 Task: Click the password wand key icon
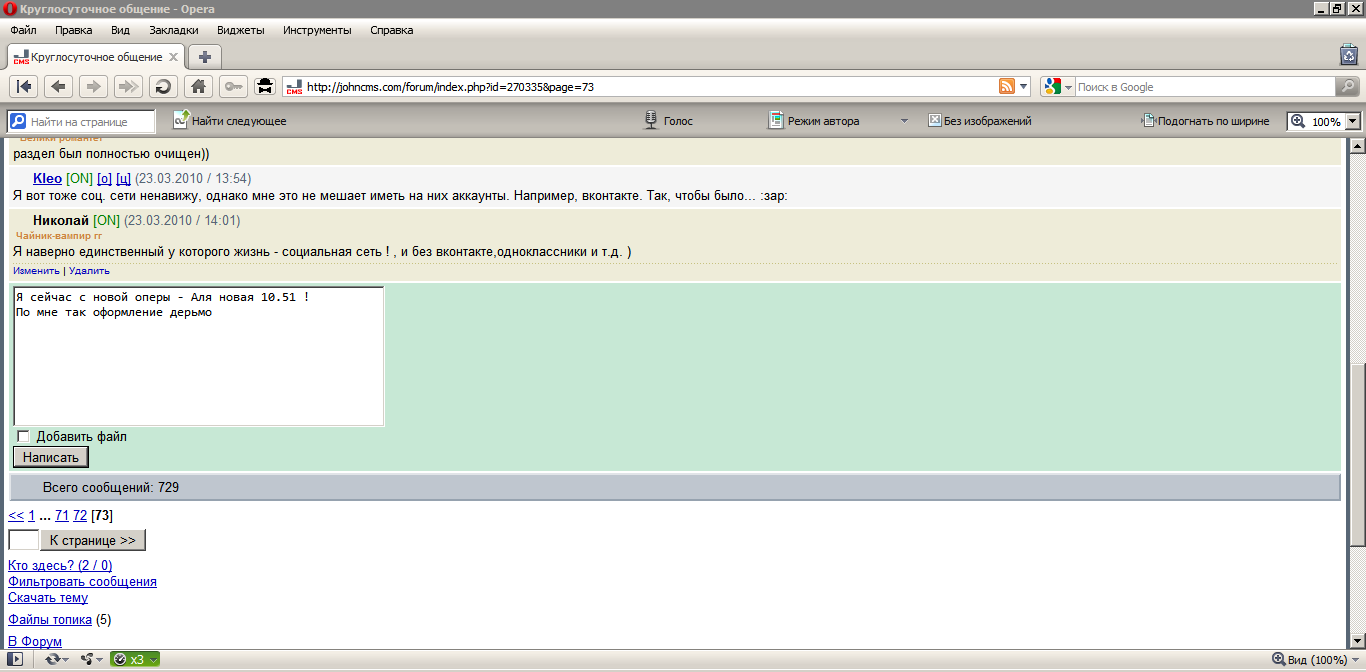[234, 86]
